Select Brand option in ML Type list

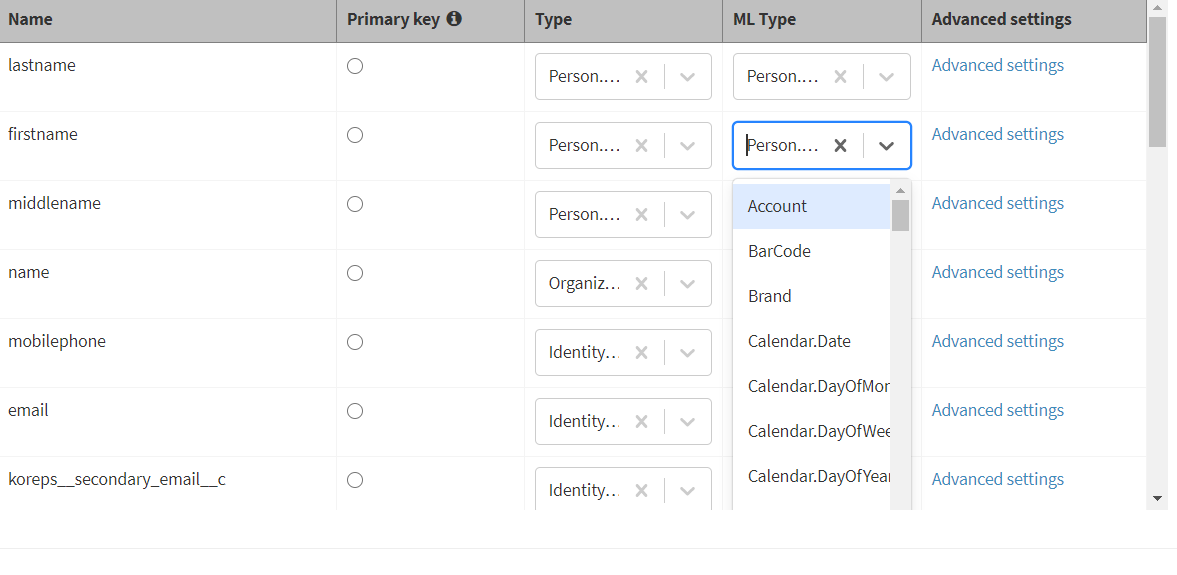tap(769, 296)
